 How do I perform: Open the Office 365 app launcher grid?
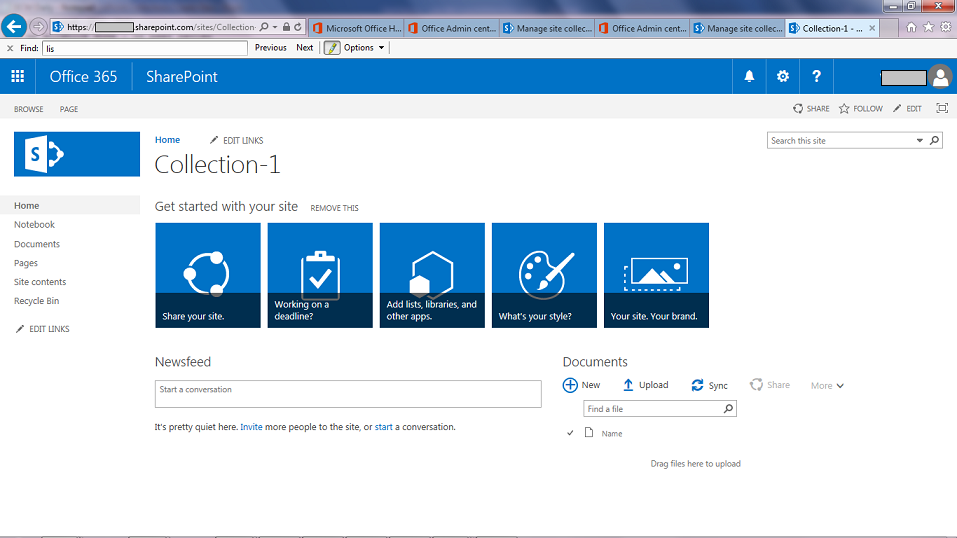[18, 76]
